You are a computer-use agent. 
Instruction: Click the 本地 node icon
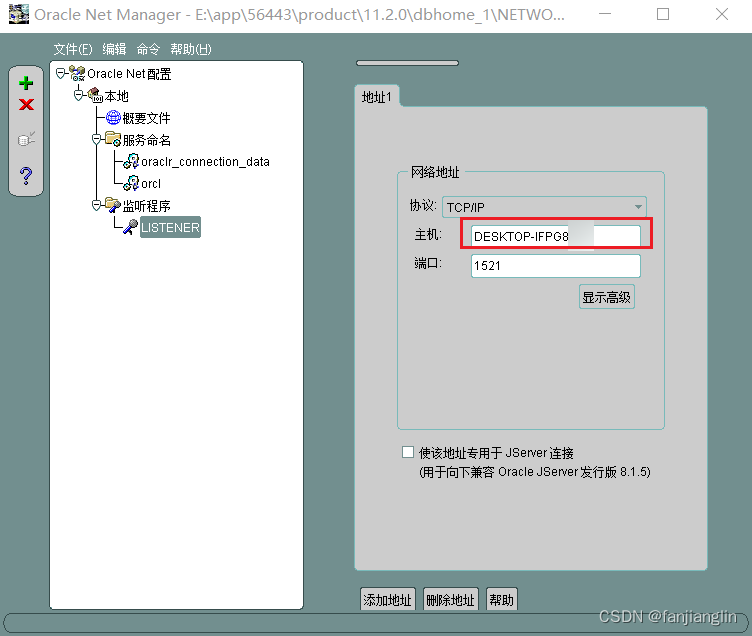point(95,95)
